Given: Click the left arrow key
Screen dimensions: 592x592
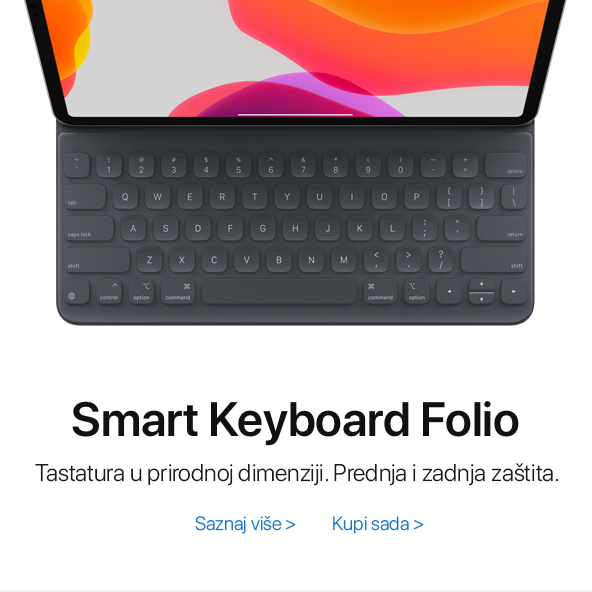Looking at the screenshot, I should pos(449,292).
